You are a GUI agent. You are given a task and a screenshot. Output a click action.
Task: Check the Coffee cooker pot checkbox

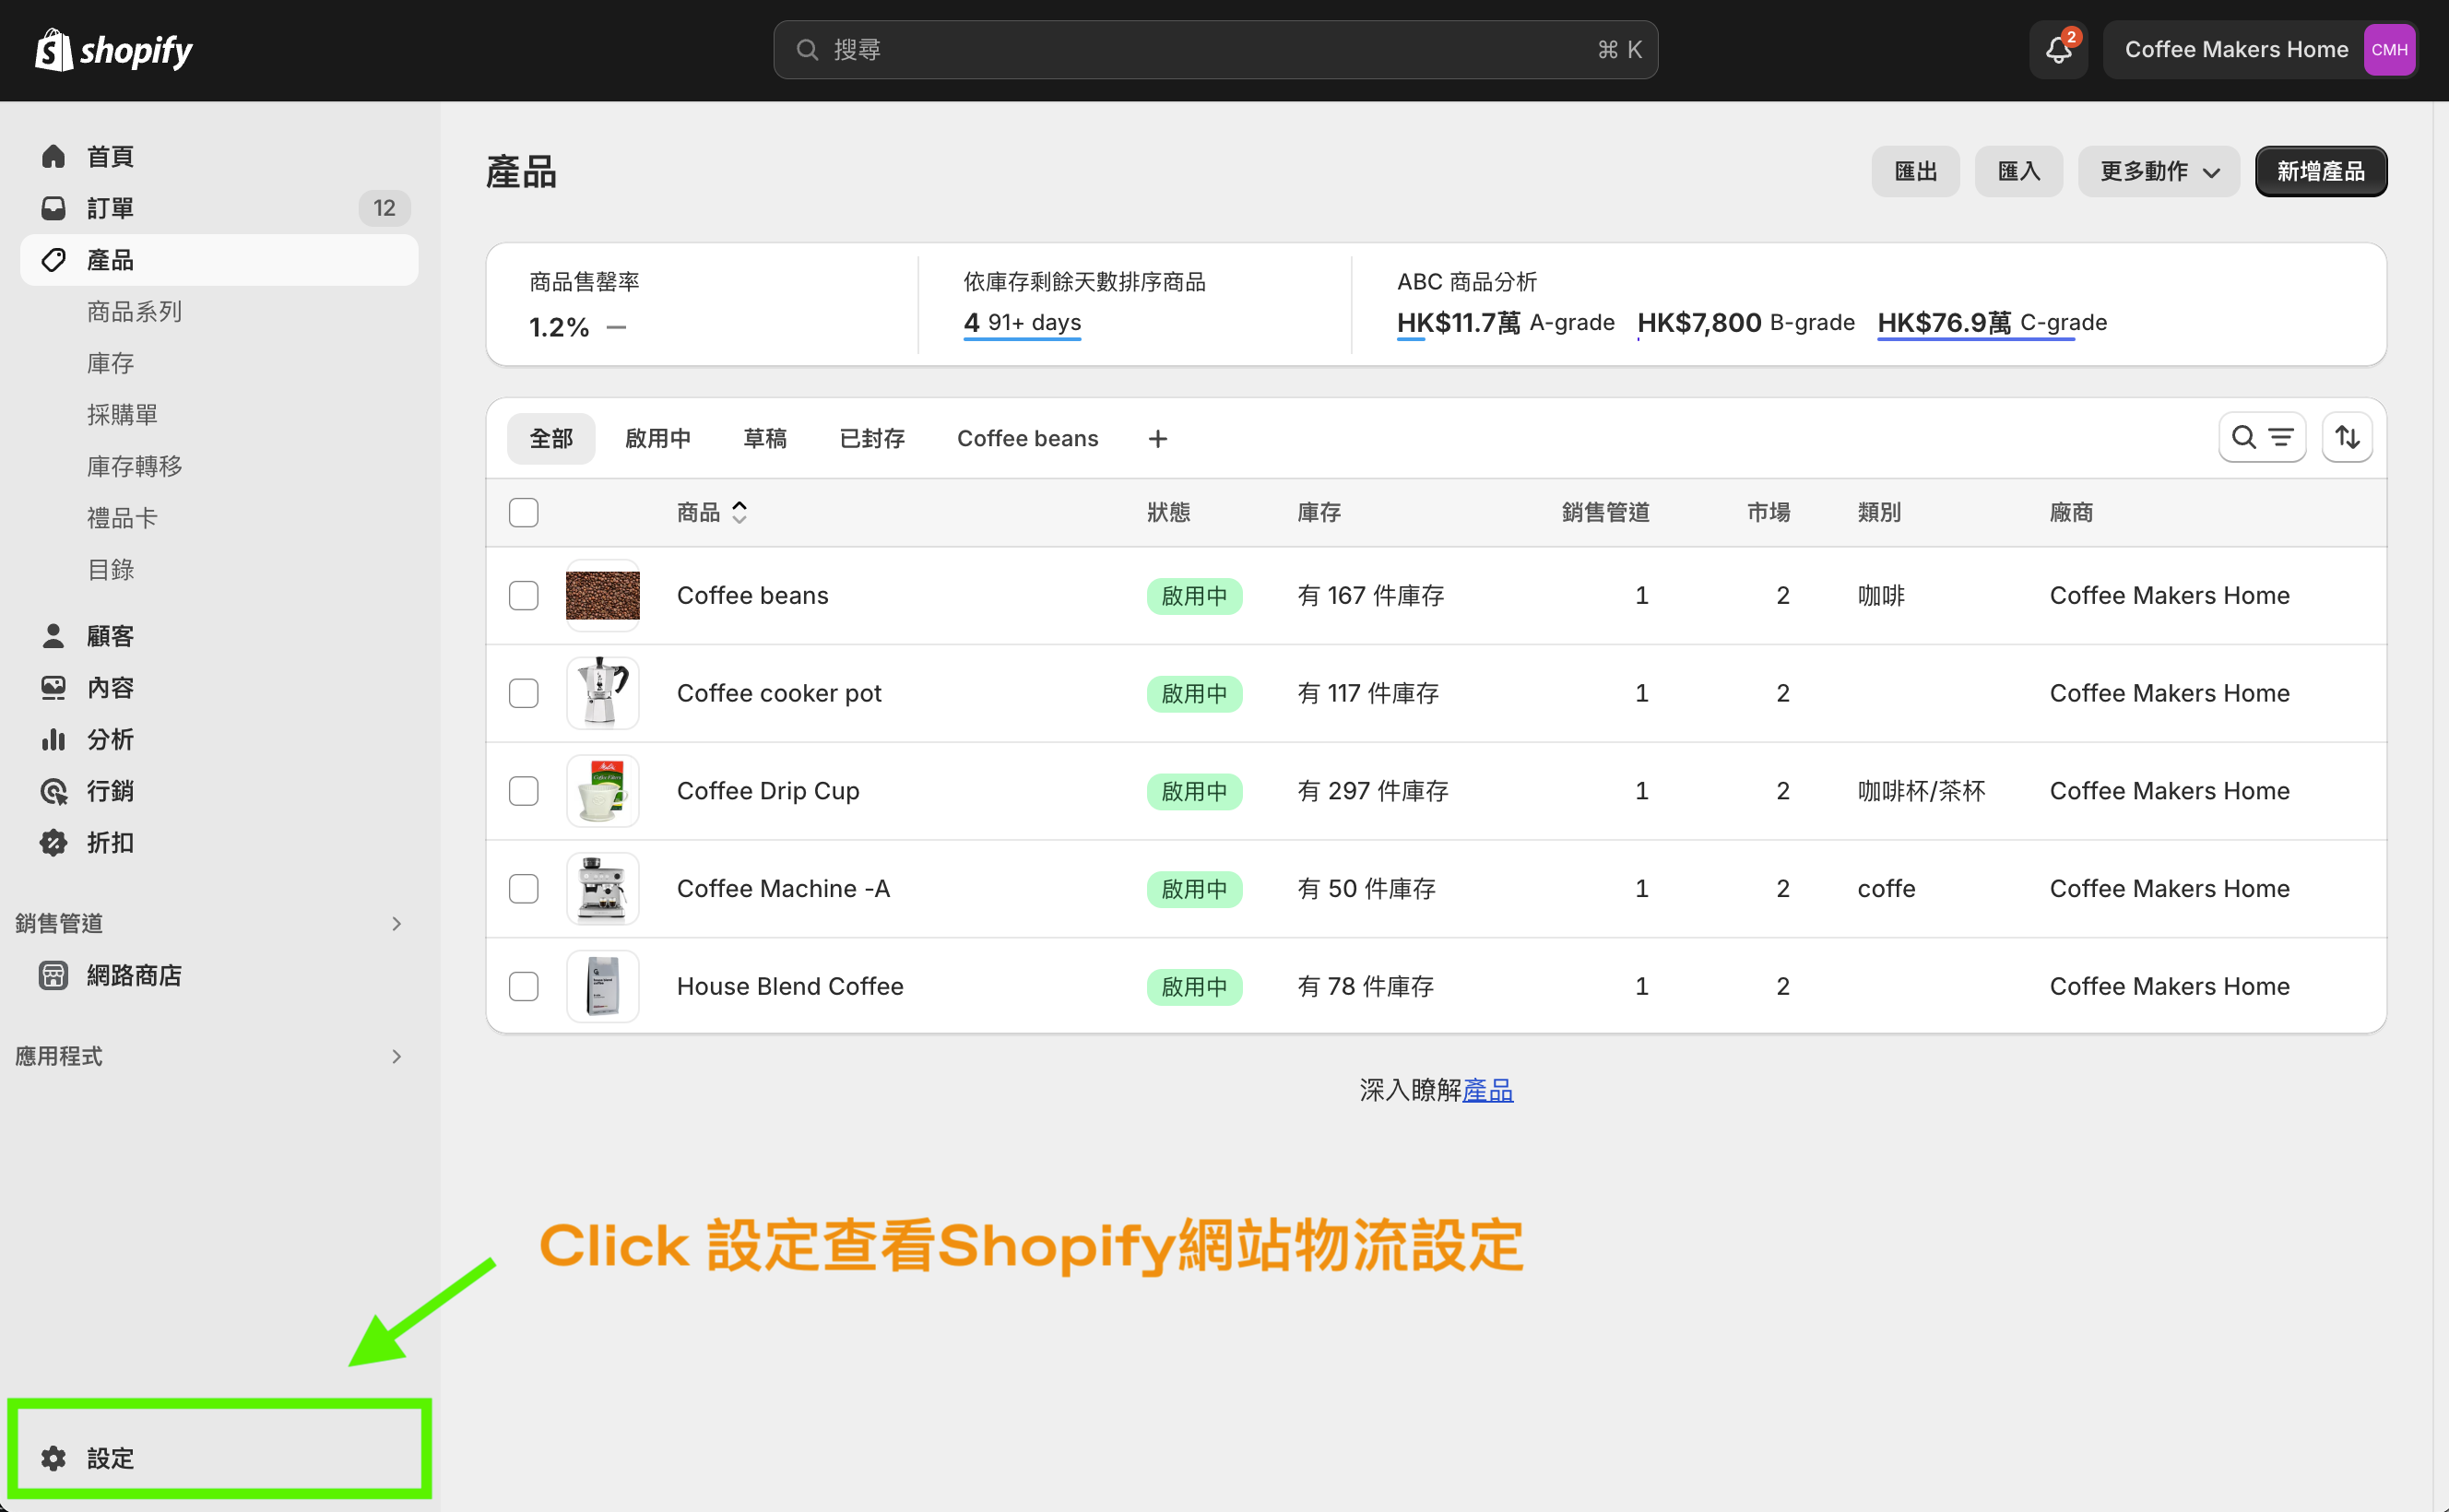coord(524,693)
